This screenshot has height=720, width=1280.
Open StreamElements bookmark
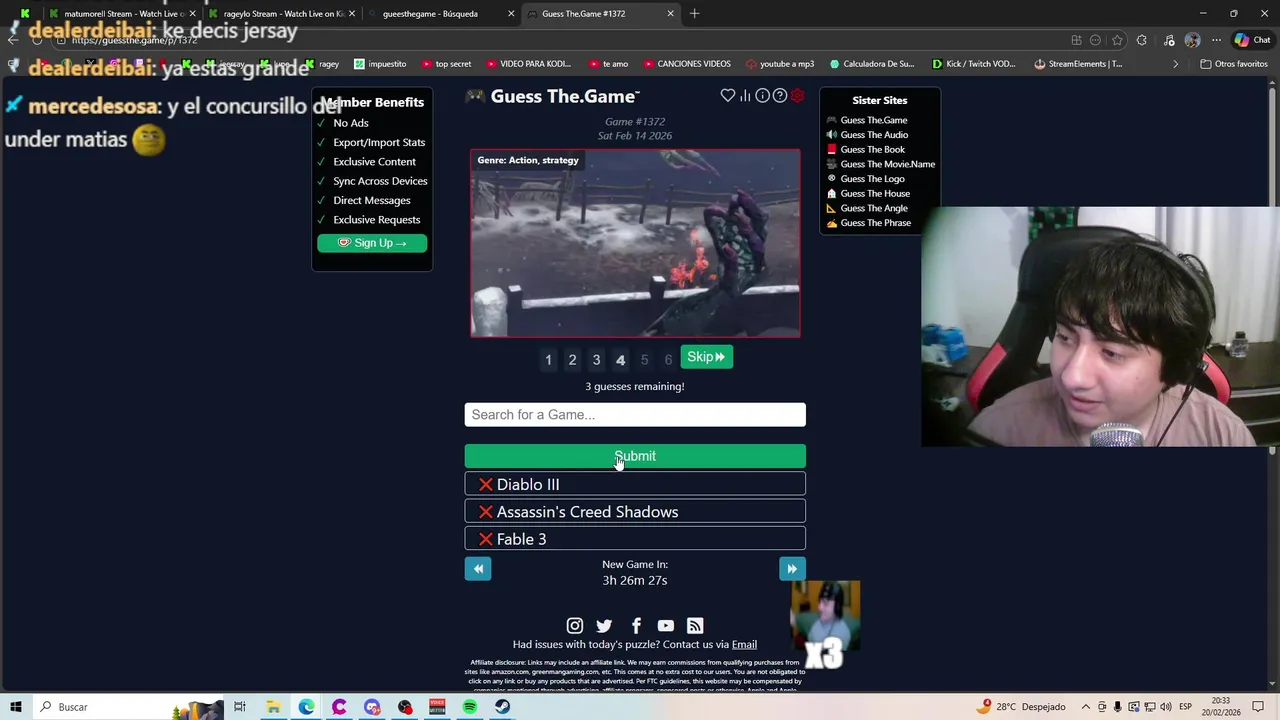tap(1078, 64)
